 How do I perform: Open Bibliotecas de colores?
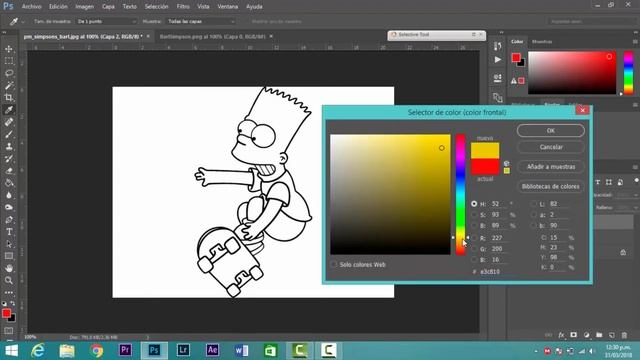551,186
